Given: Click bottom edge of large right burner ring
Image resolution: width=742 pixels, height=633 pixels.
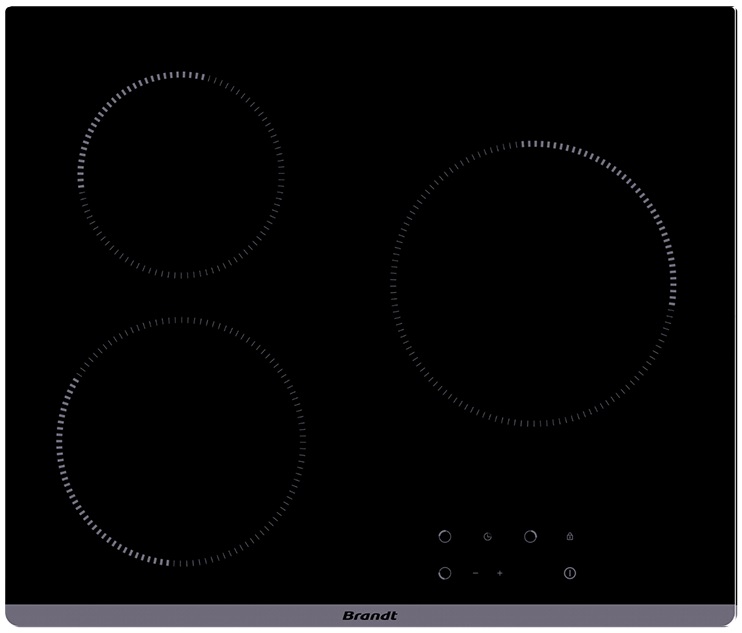Looking at the screenshot, I should [534, 424].
